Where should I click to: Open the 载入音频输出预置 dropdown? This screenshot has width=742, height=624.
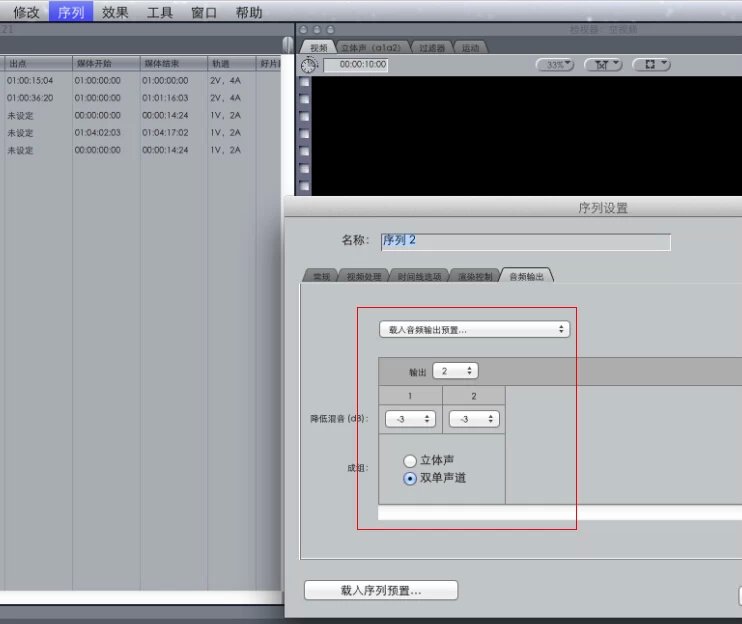[474, 329]
